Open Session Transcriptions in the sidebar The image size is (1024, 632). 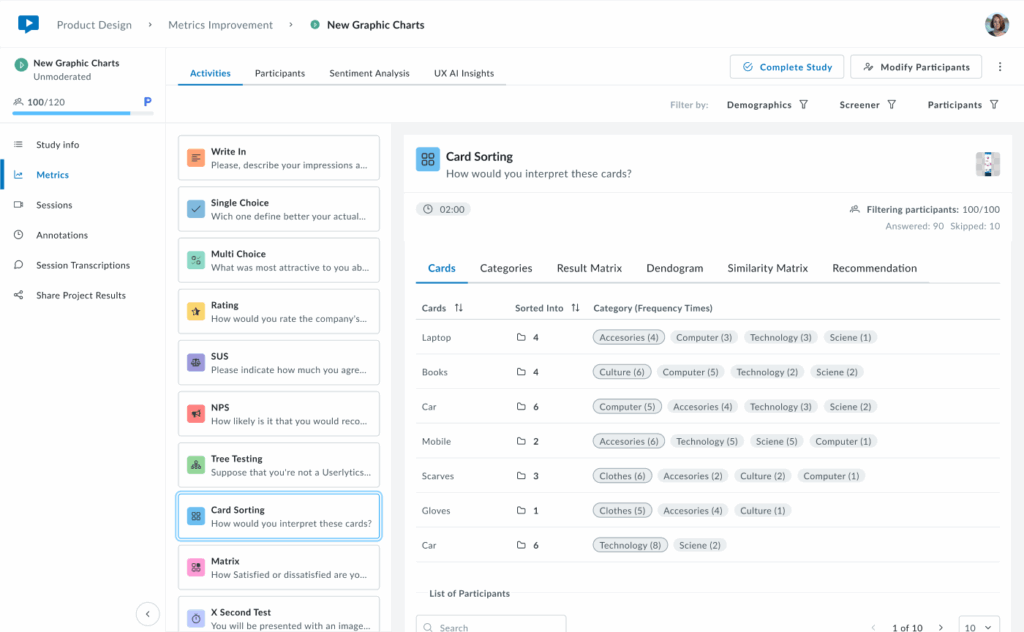pyautogui.click(x=83, y=265)
